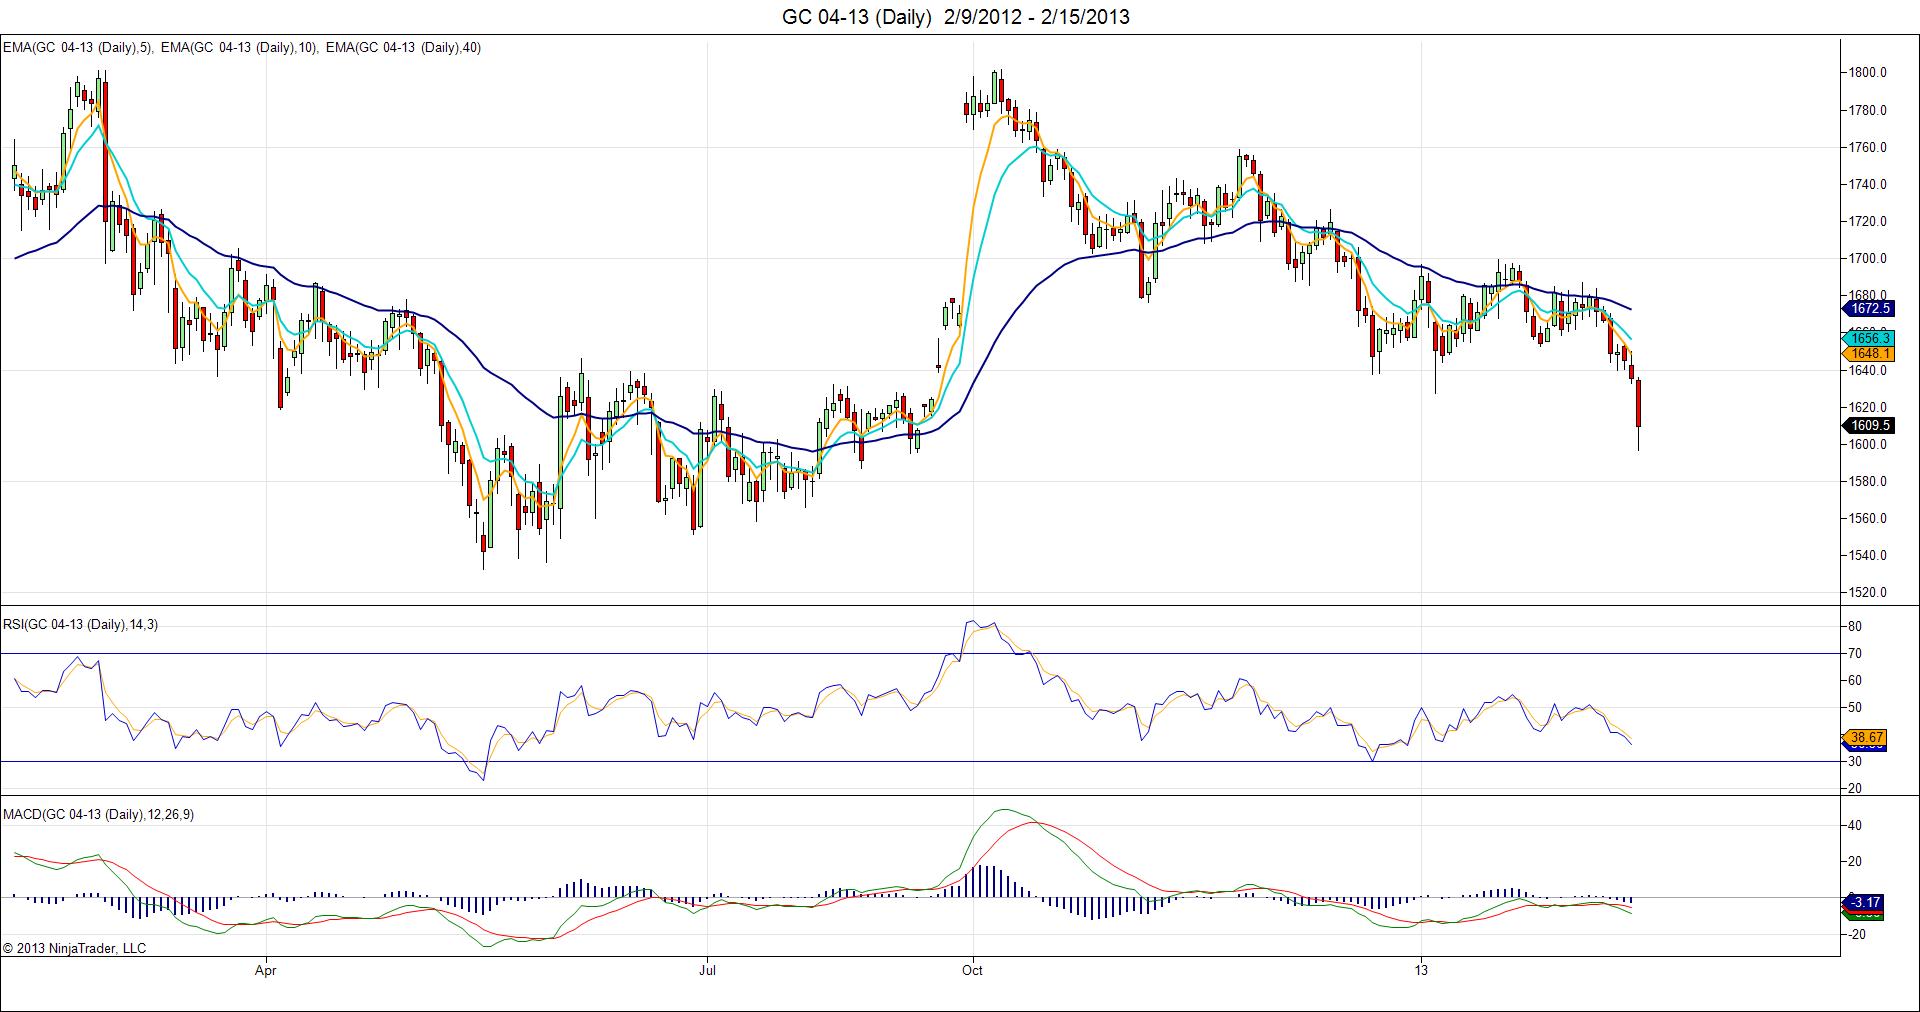
Task: Click the 20 level on MACD axis
Action: coord(1855,861)
